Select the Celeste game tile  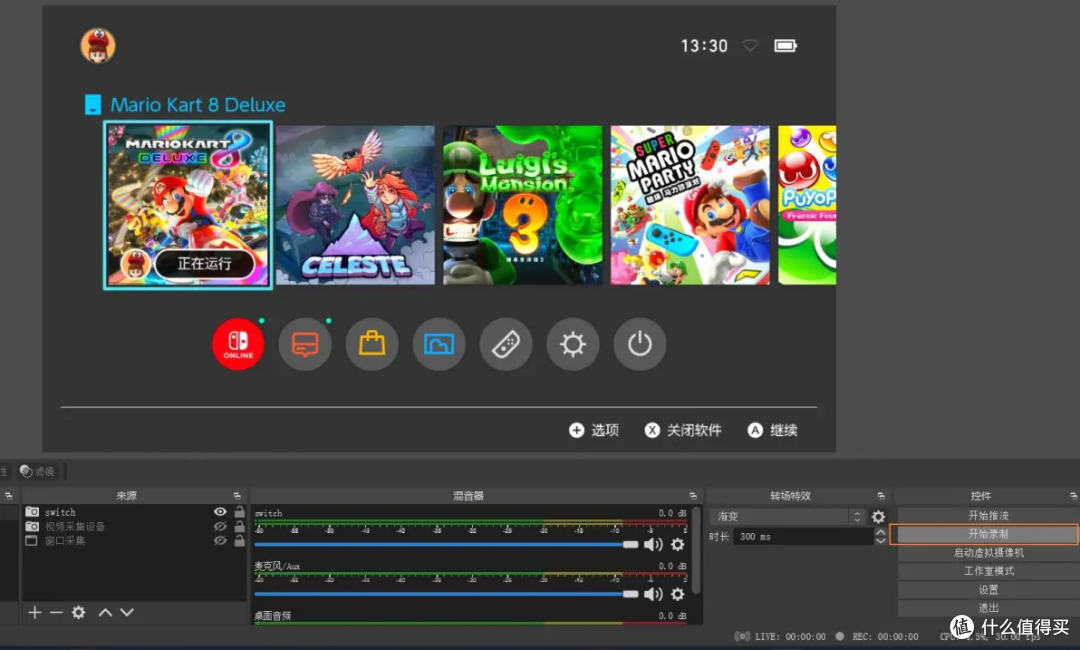355,205
